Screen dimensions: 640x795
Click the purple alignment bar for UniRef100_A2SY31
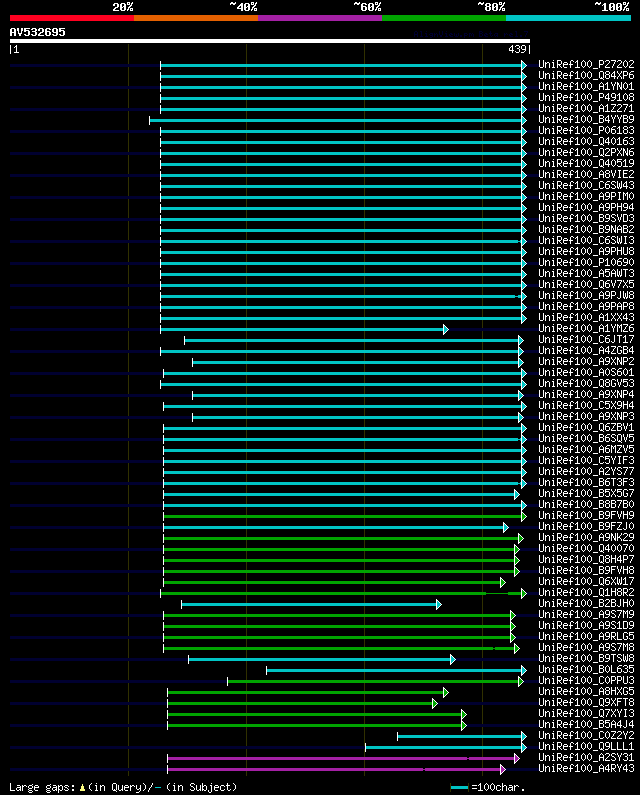pyautogui.click(x=342, y=758)
